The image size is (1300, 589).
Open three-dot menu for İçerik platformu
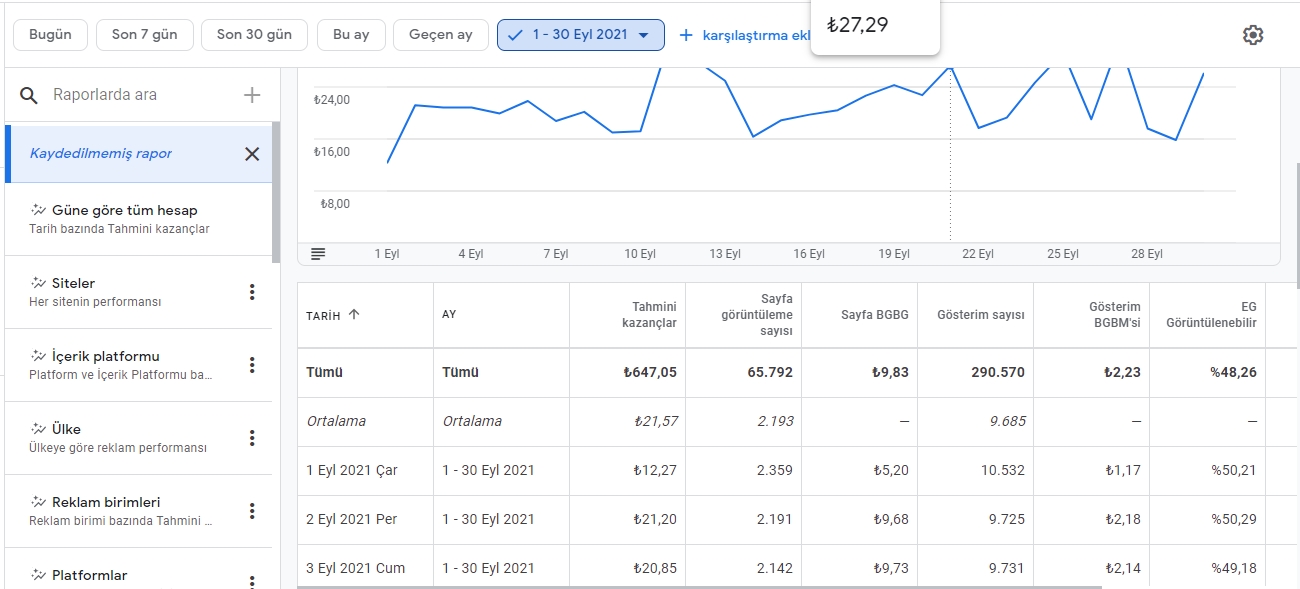252,365
